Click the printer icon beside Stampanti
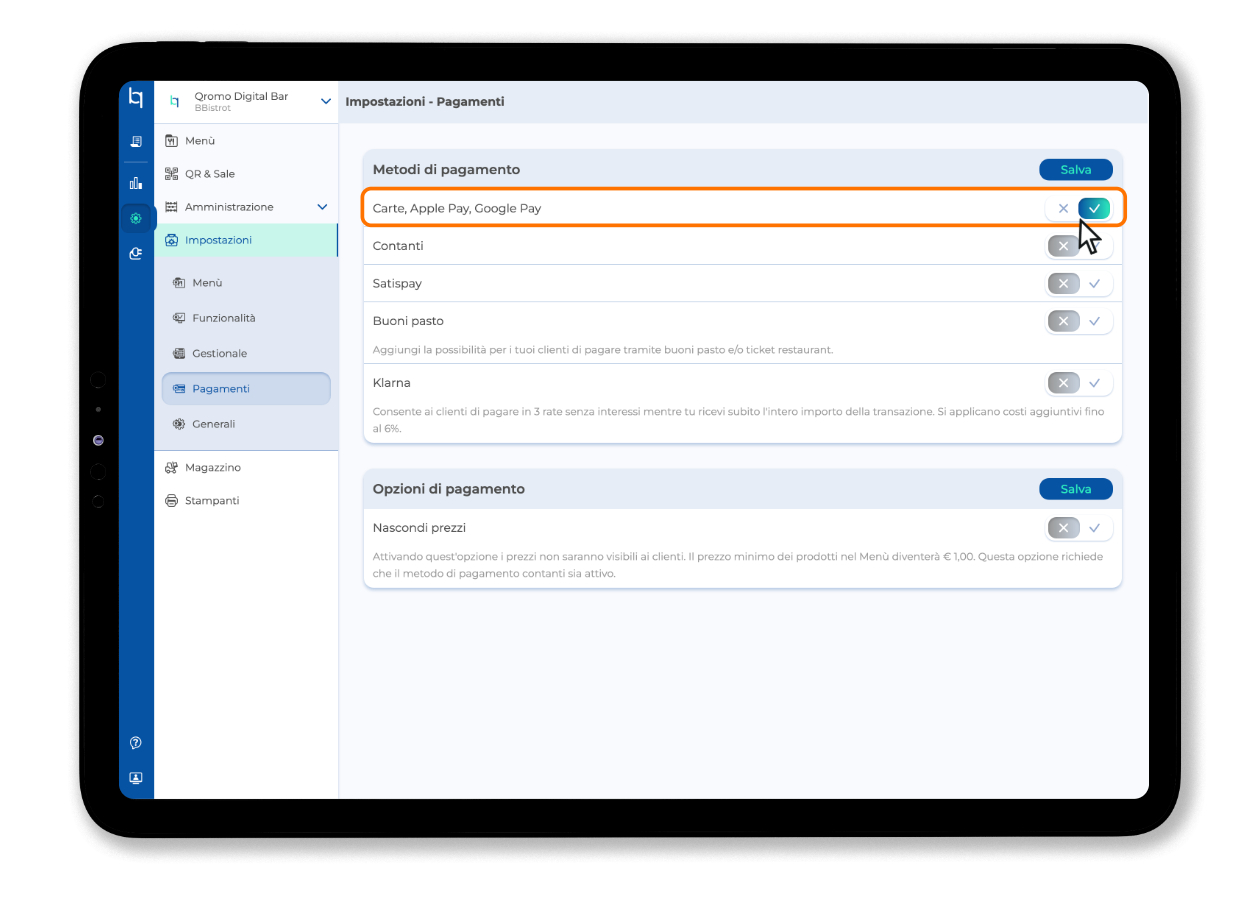 (x=172, y=501)
